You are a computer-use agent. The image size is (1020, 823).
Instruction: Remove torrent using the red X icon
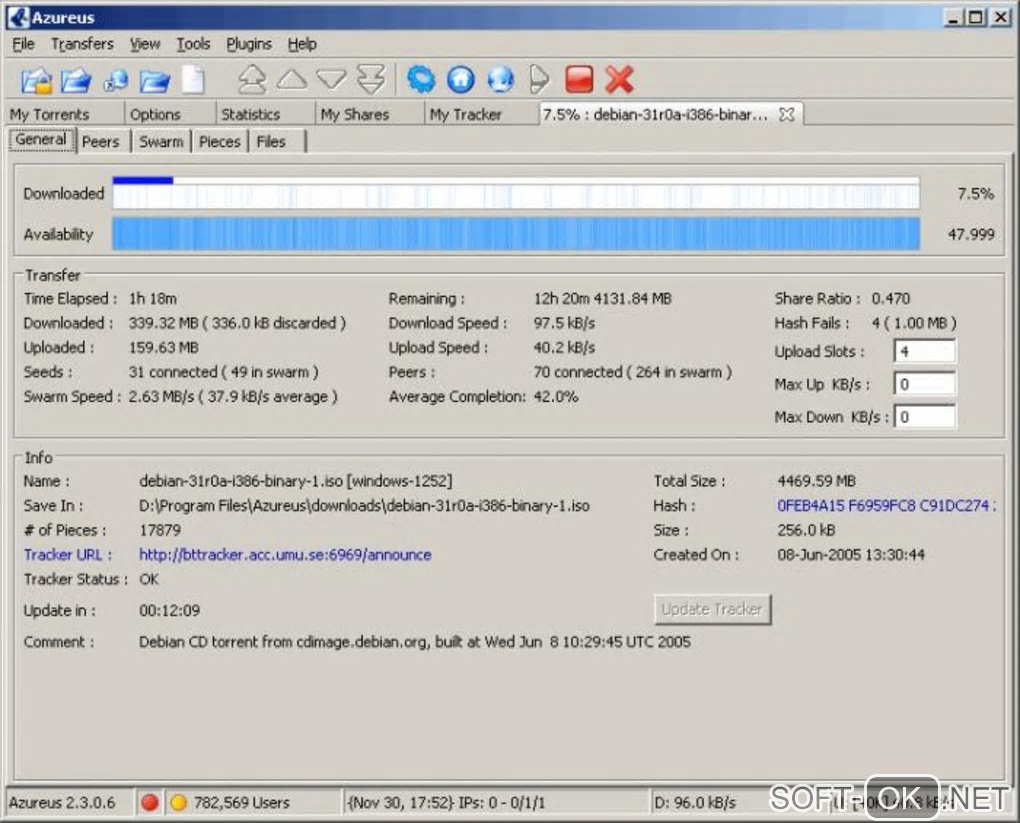tap(620, 79)
